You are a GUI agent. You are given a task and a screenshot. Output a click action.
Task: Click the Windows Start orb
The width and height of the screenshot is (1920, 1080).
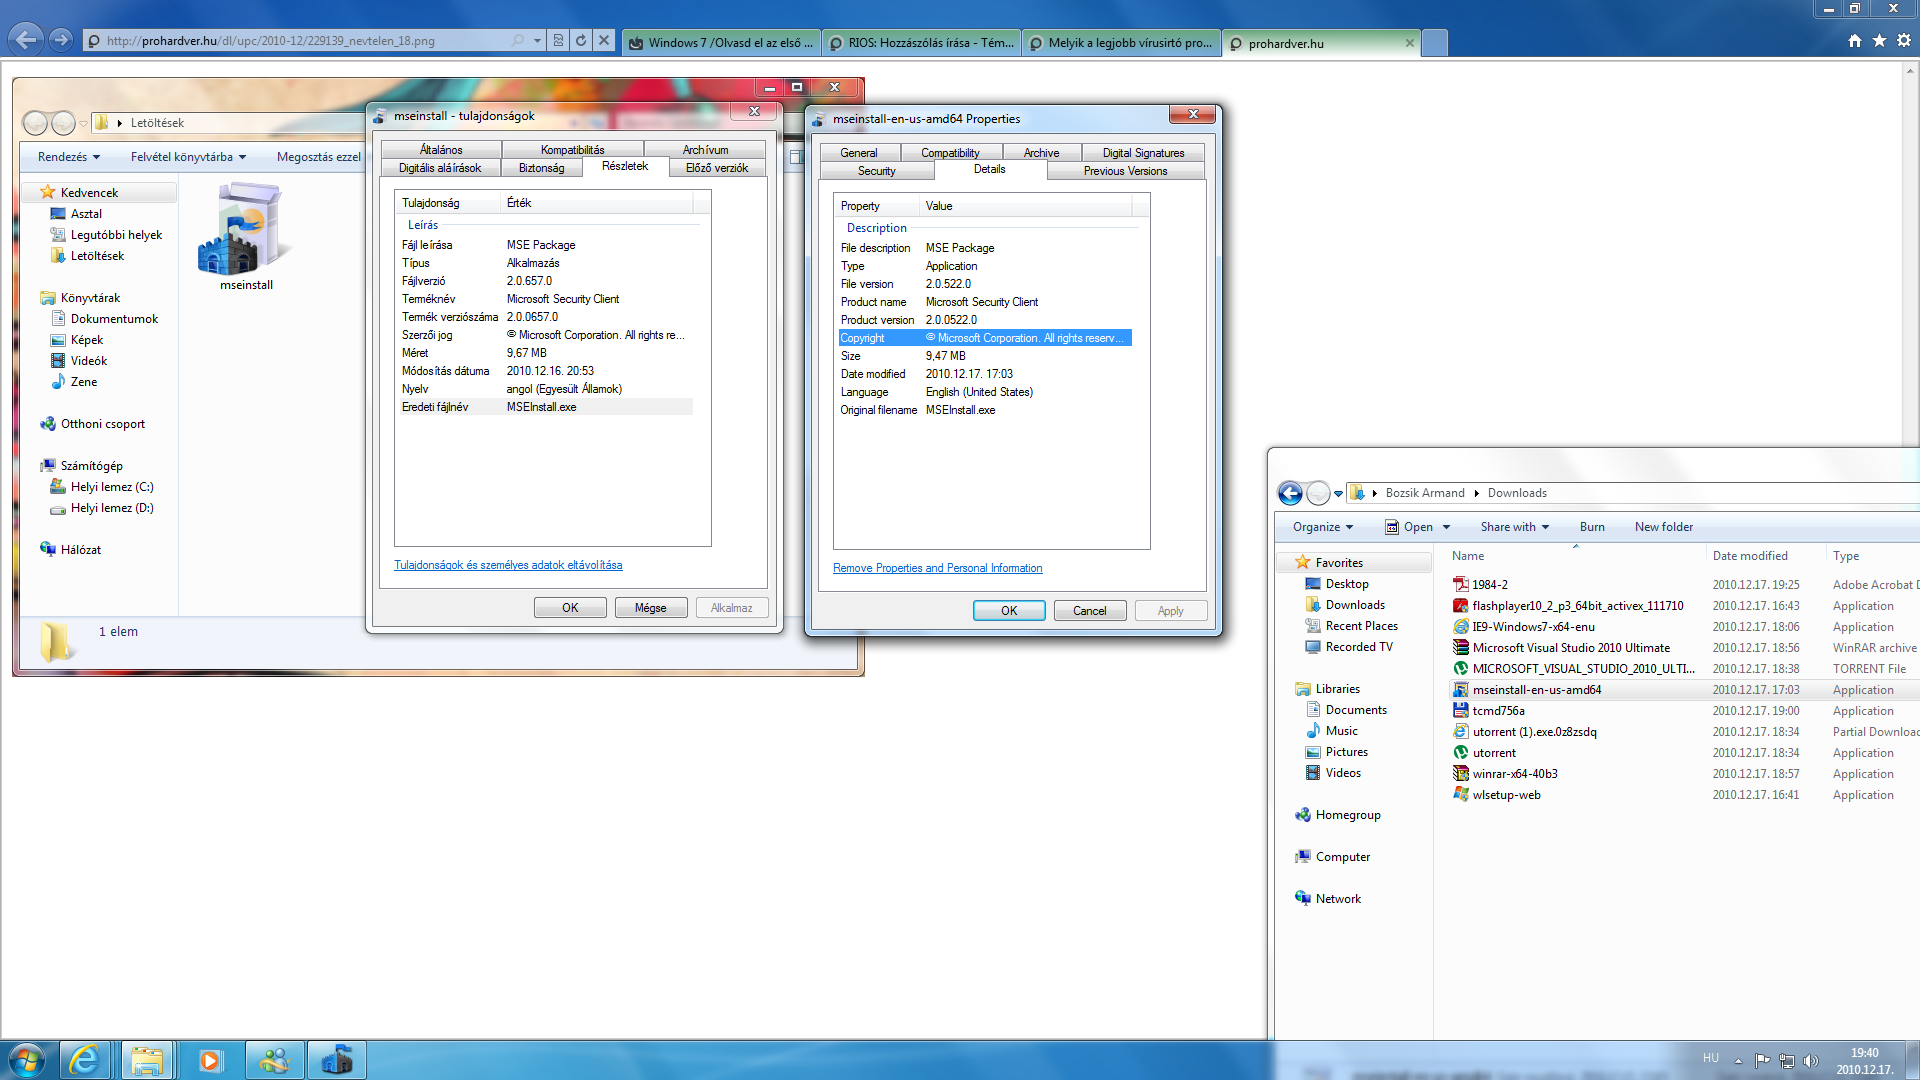26,1060
